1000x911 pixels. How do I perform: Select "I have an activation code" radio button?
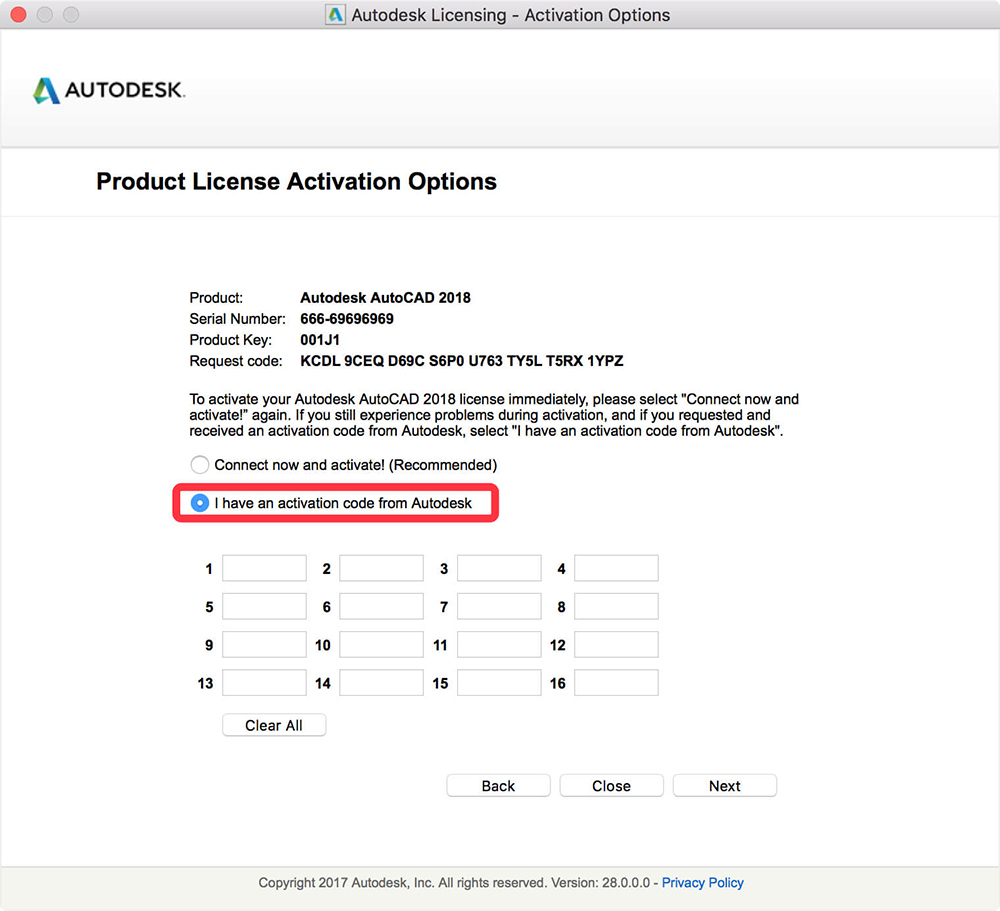tap(200, 503)
